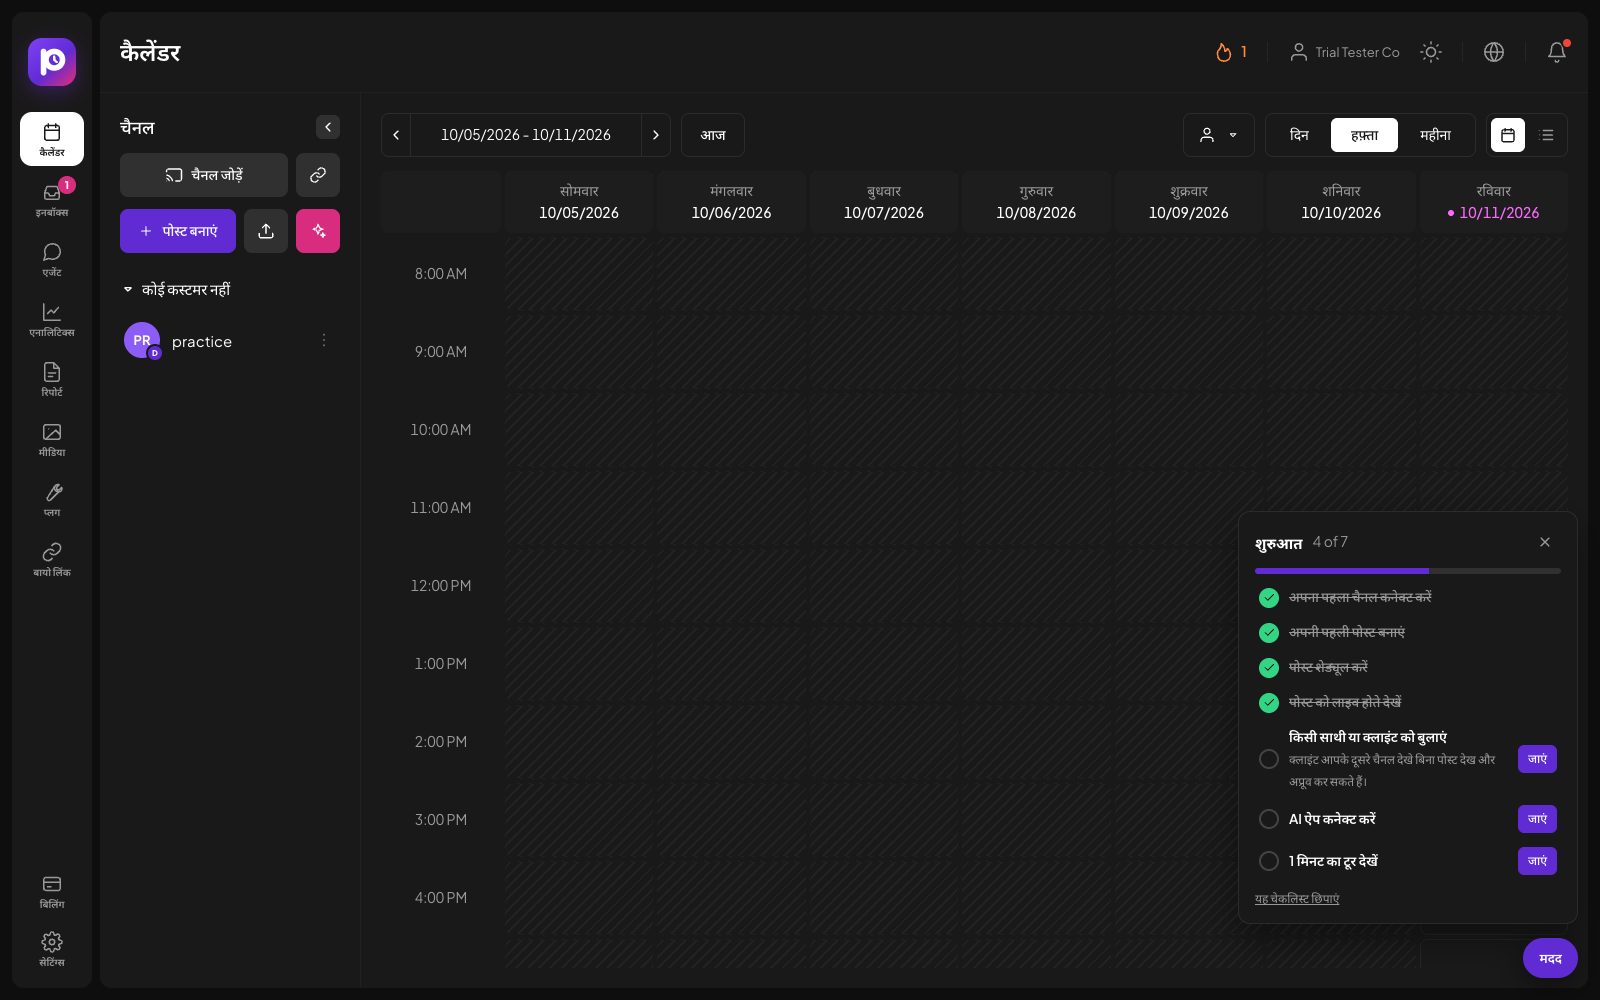The image size is (1600, 1000).
Task: Open the language globe icon
Action: click(x=1494, y=52)
